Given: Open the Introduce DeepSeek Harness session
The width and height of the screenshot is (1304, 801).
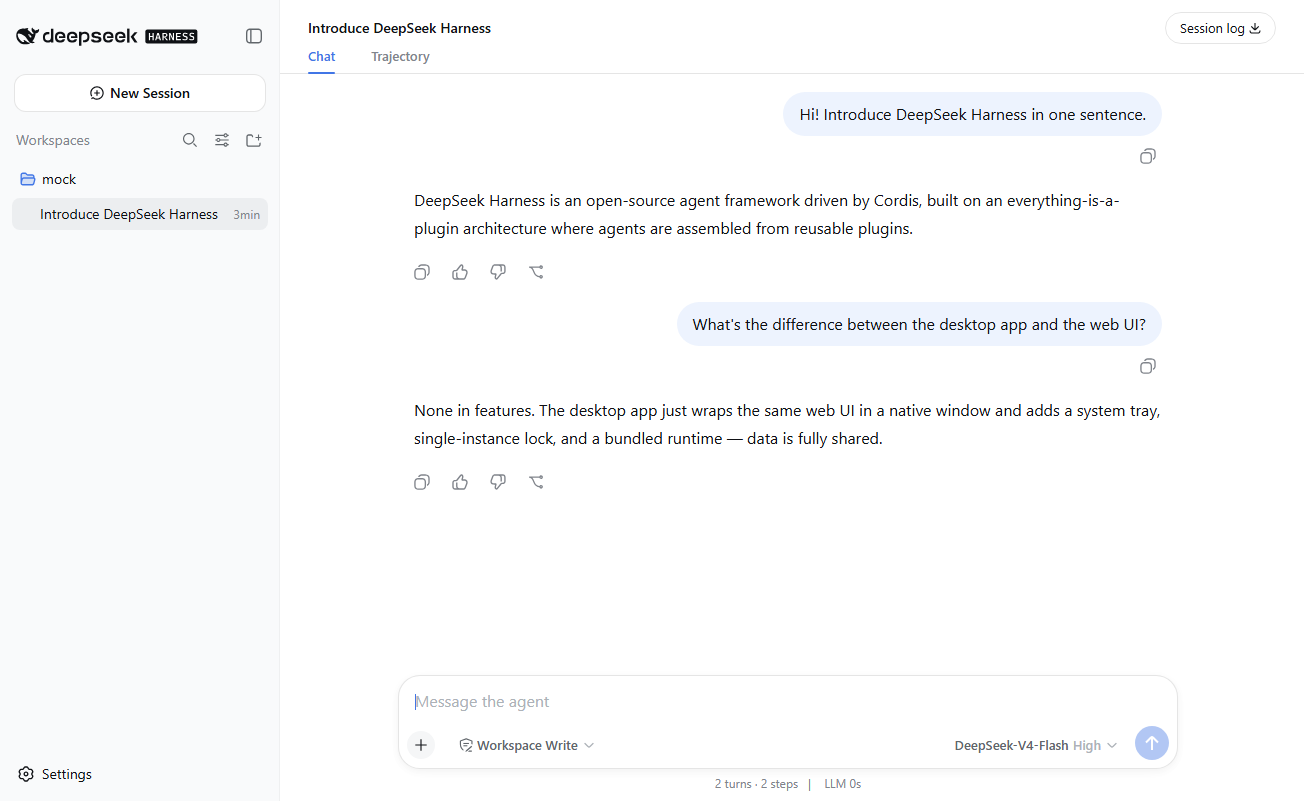Looking at the screenshot, I should tap(140, 214).
